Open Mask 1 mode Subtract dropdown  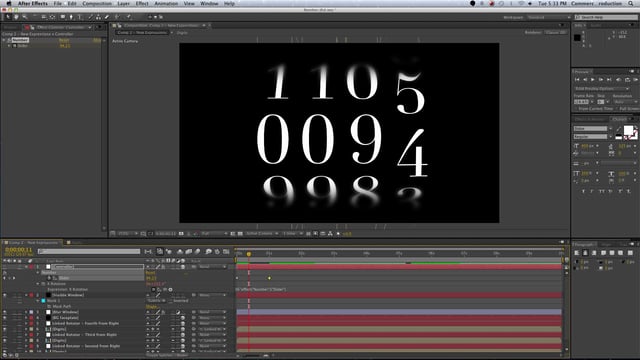coord(157,301)
